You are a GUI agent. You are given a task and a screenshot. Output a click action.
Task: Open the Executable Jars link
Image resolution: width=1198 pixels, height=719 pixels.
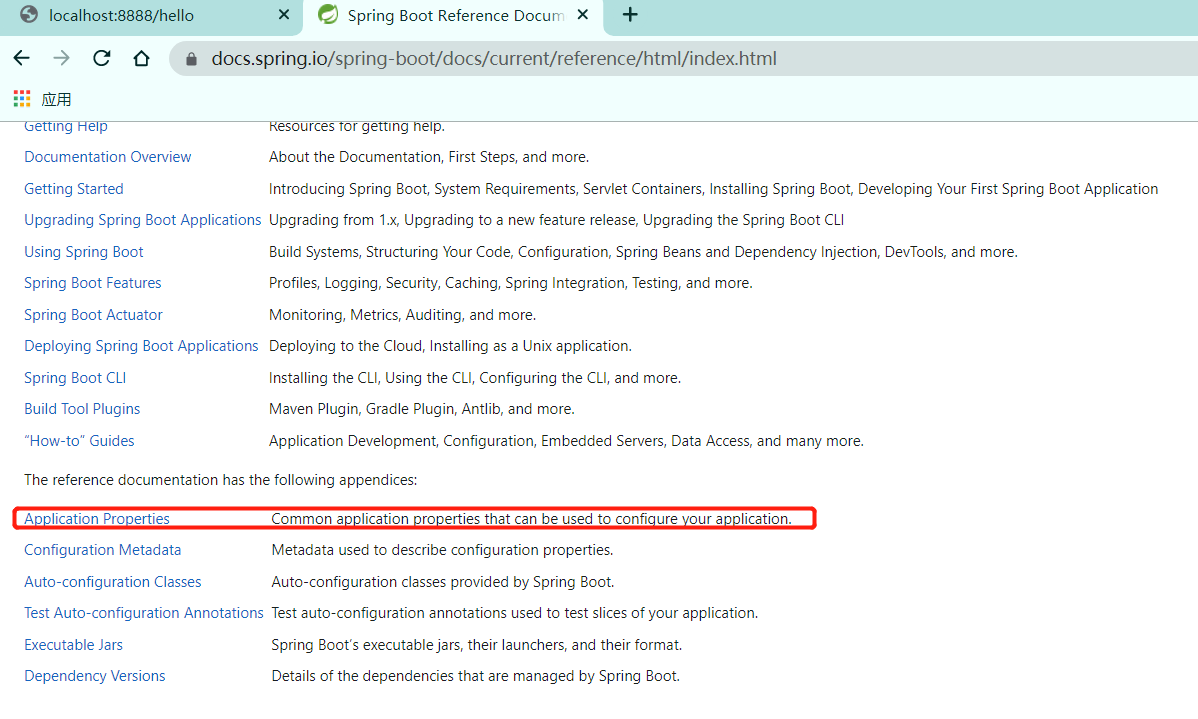[73, 645]
